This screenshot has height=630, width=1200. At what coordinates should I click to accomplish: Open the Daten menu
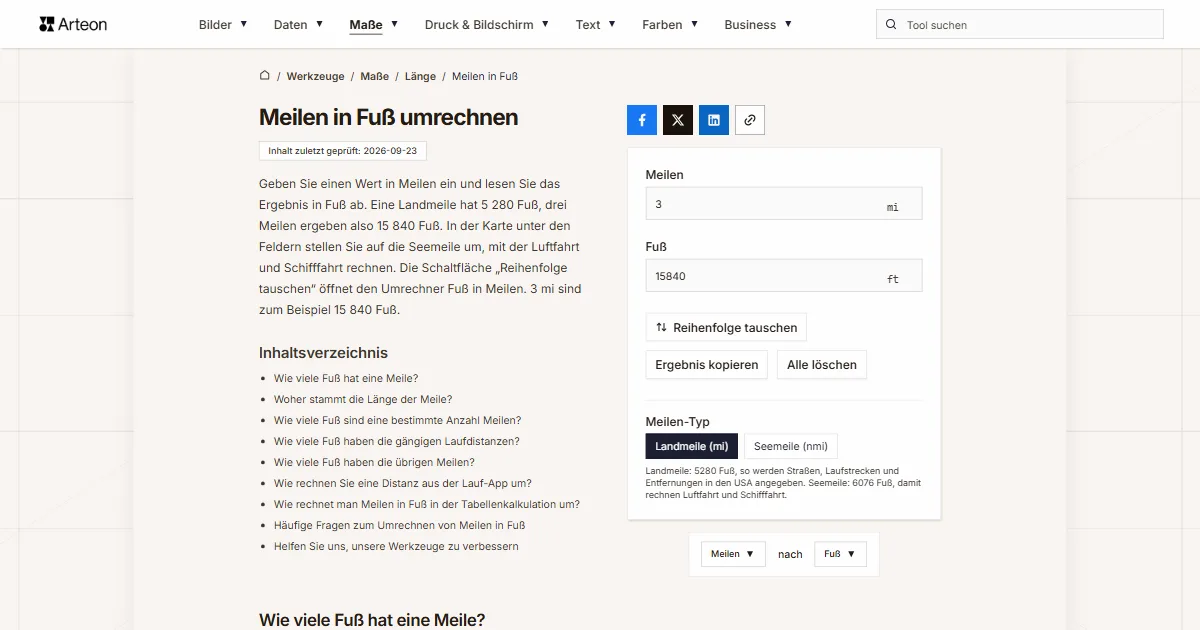pyautogui.click(x=298, y=25)
